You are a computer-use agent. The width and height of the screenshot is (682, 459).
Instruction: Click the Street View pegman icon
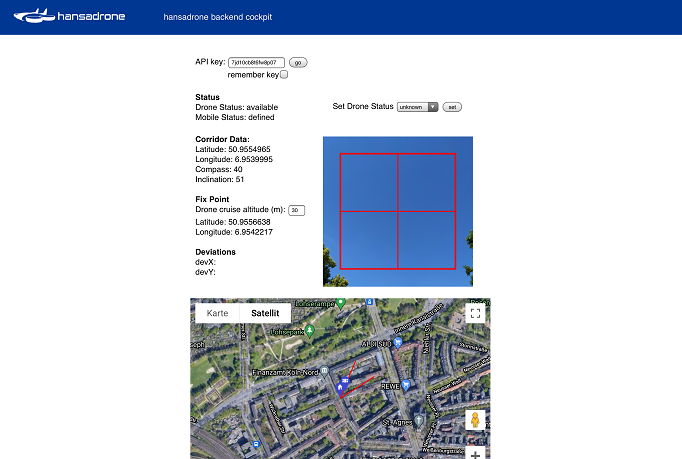pos(475,420)
